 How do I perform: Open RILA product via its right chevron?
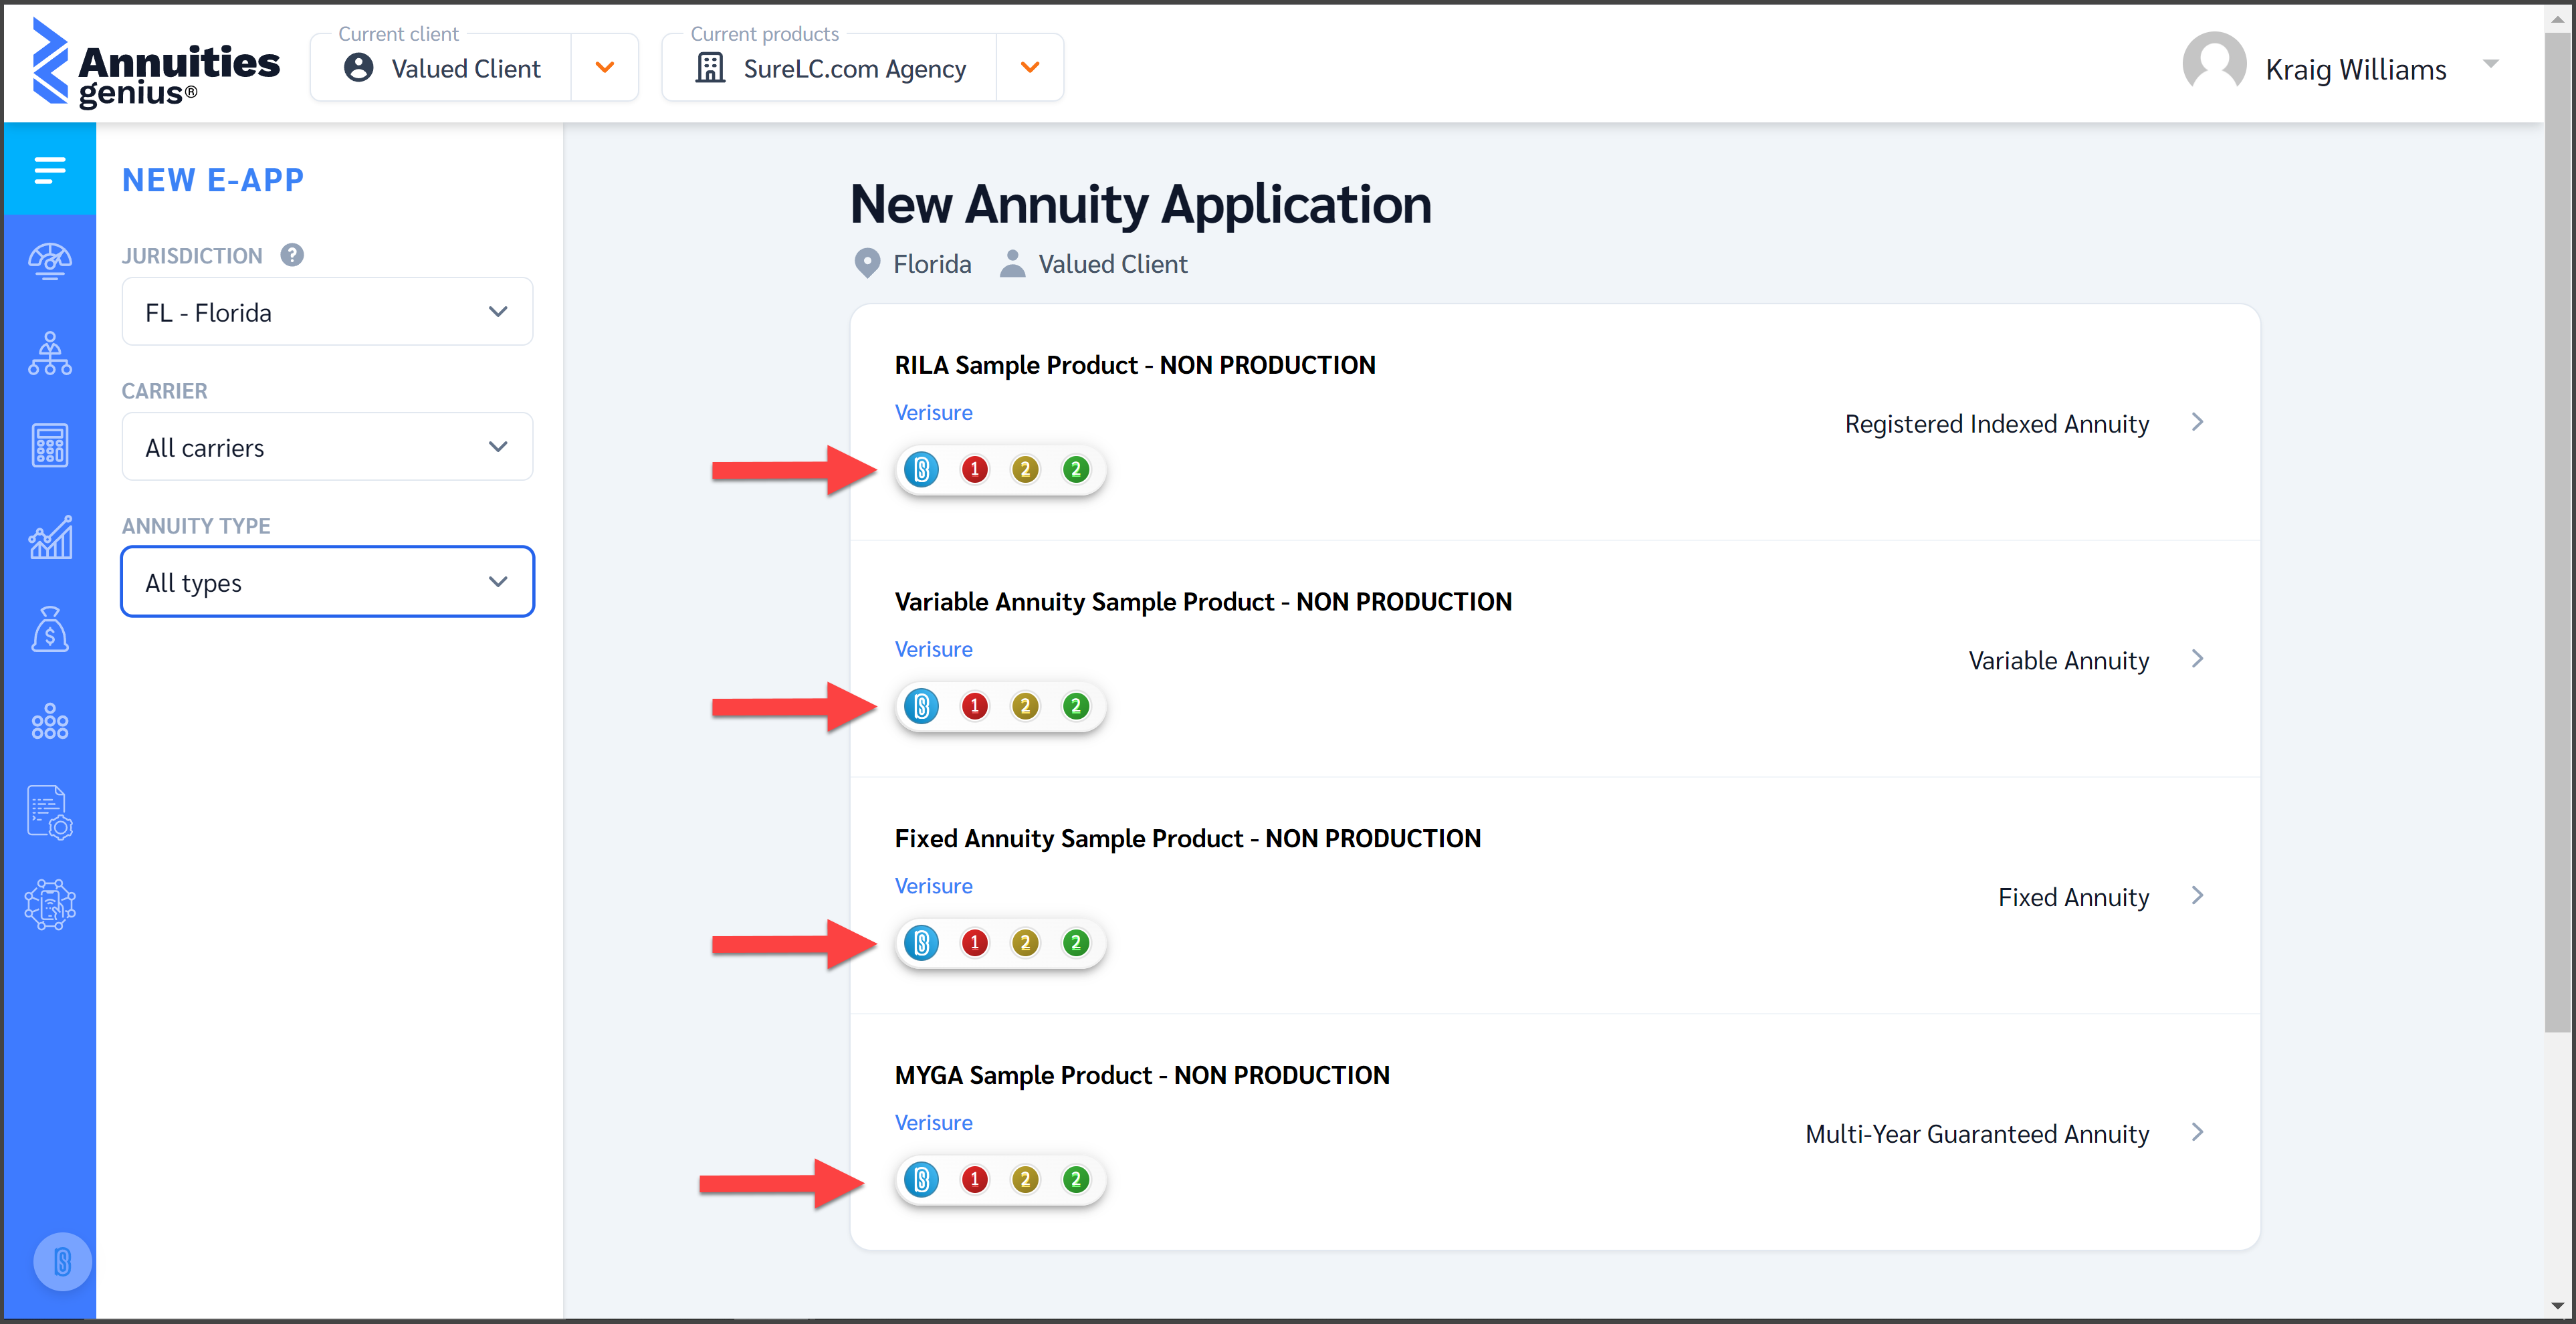click(x=2197, y=422)
